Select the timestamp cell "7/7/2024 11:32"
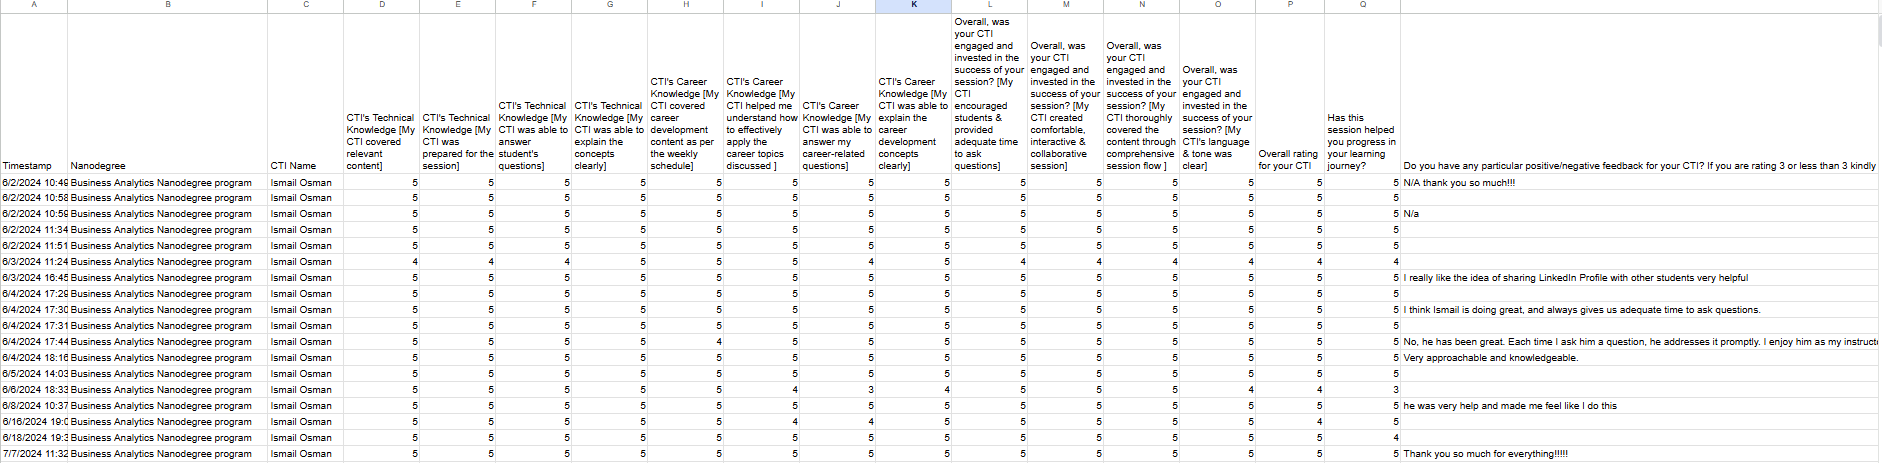The width and height of the screenshot is (1882, 463). 34,454
